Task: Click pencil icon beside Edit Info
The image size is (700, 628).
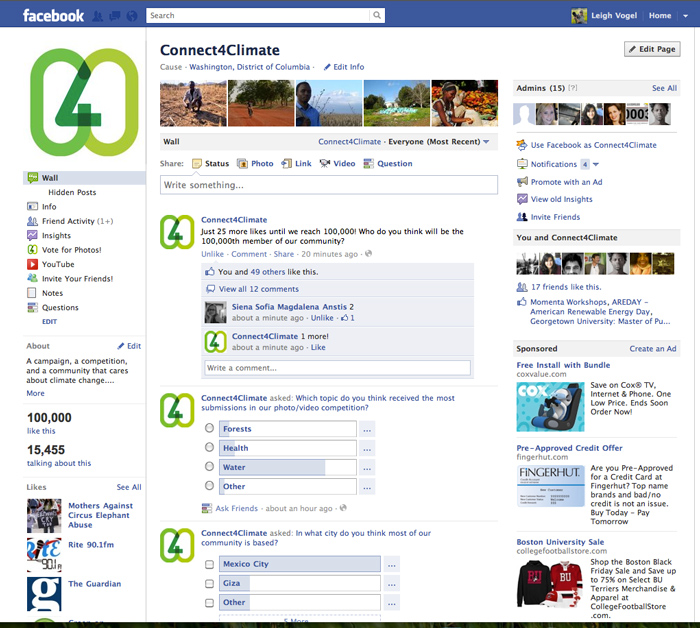Action: click(x=327, y=67)
